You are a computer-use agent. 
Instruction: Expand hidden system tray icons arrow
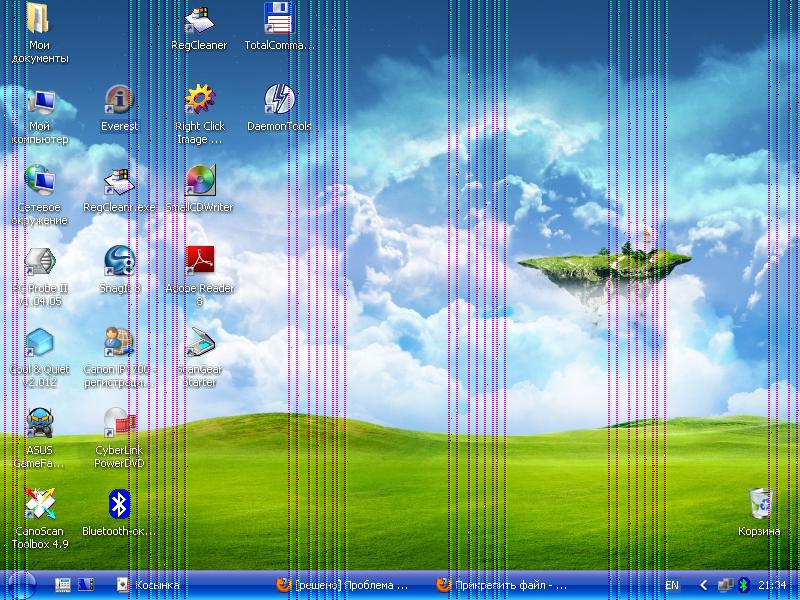pos(703,585)
